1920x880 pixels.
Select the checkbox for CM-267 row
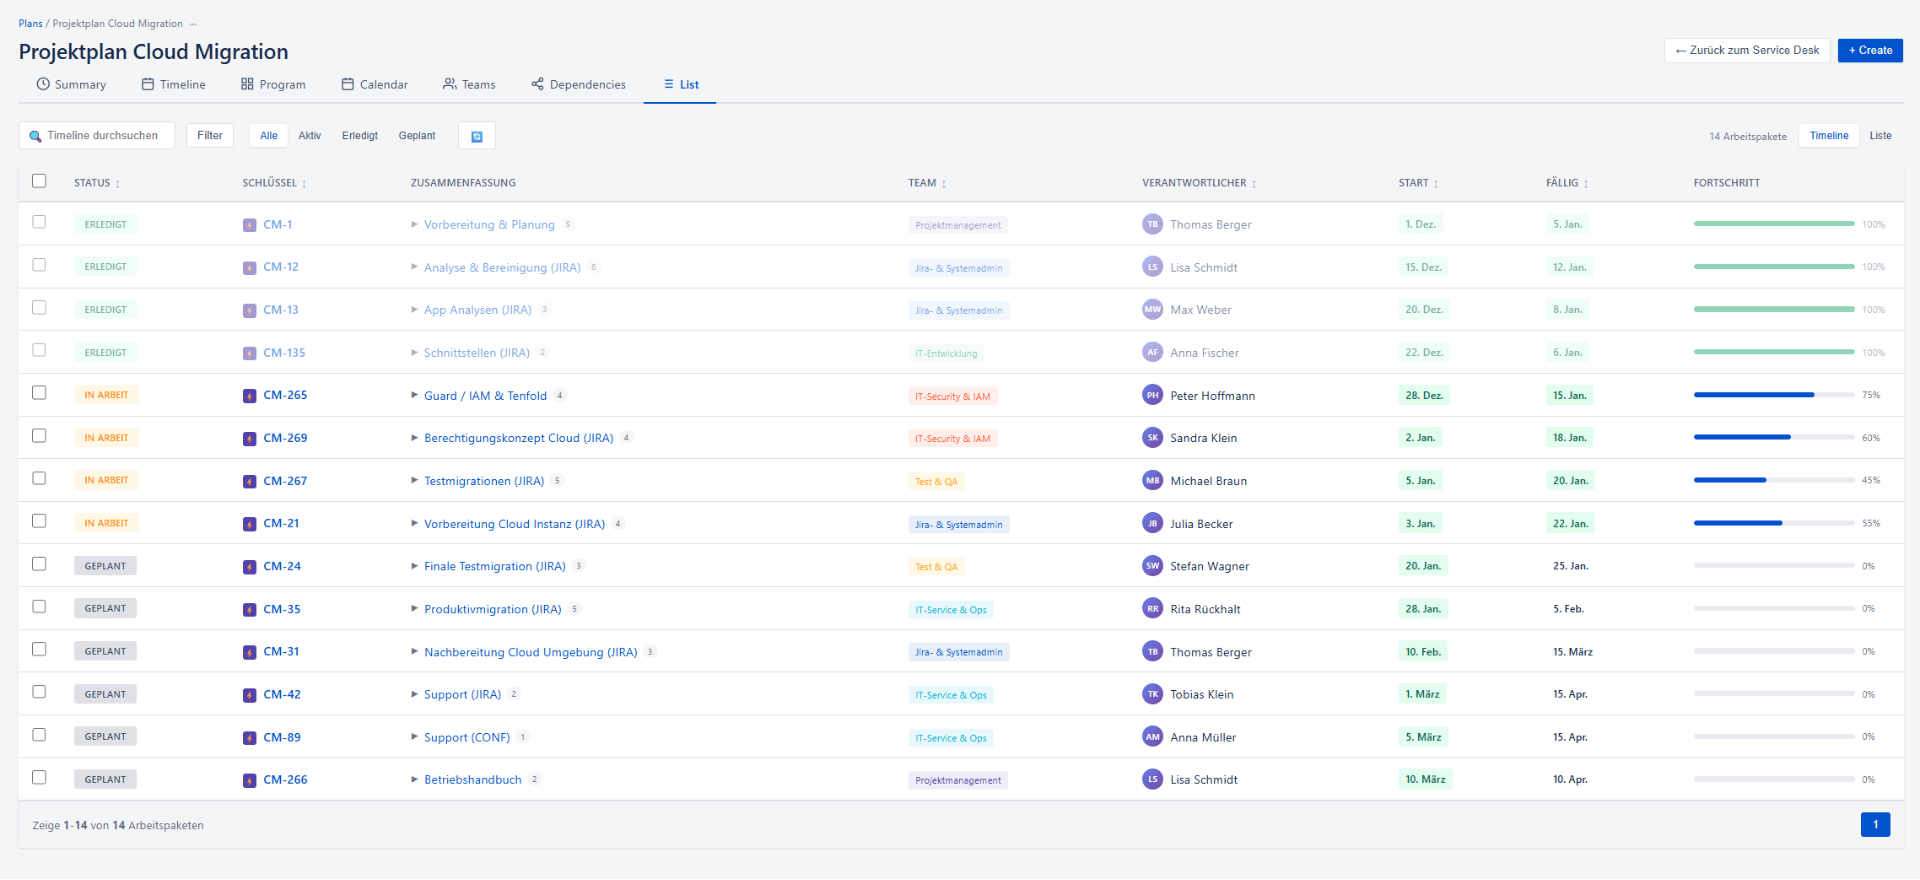click(x=39, y=479)
